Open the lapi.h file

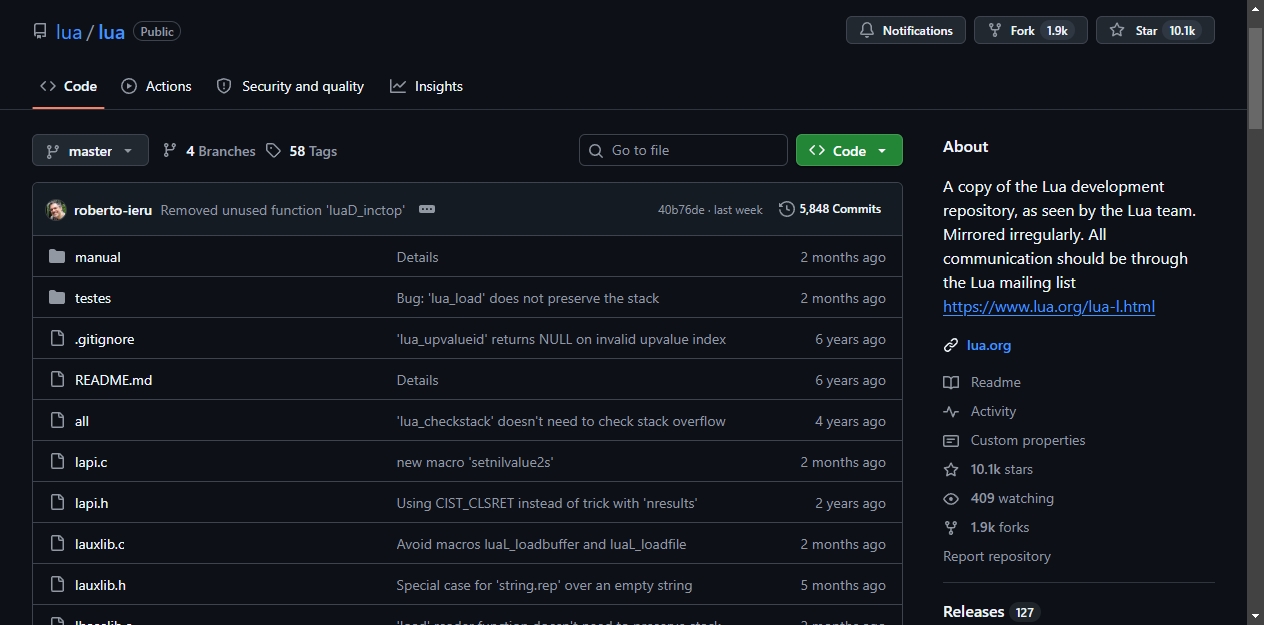tap(92, 503)
